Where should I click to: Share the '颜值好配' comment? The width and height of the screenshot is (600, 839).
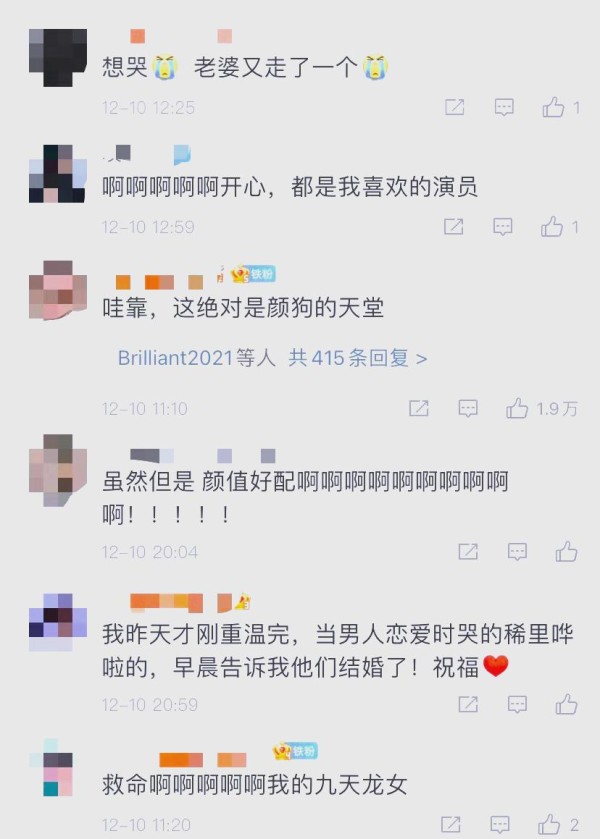(468, 552)
